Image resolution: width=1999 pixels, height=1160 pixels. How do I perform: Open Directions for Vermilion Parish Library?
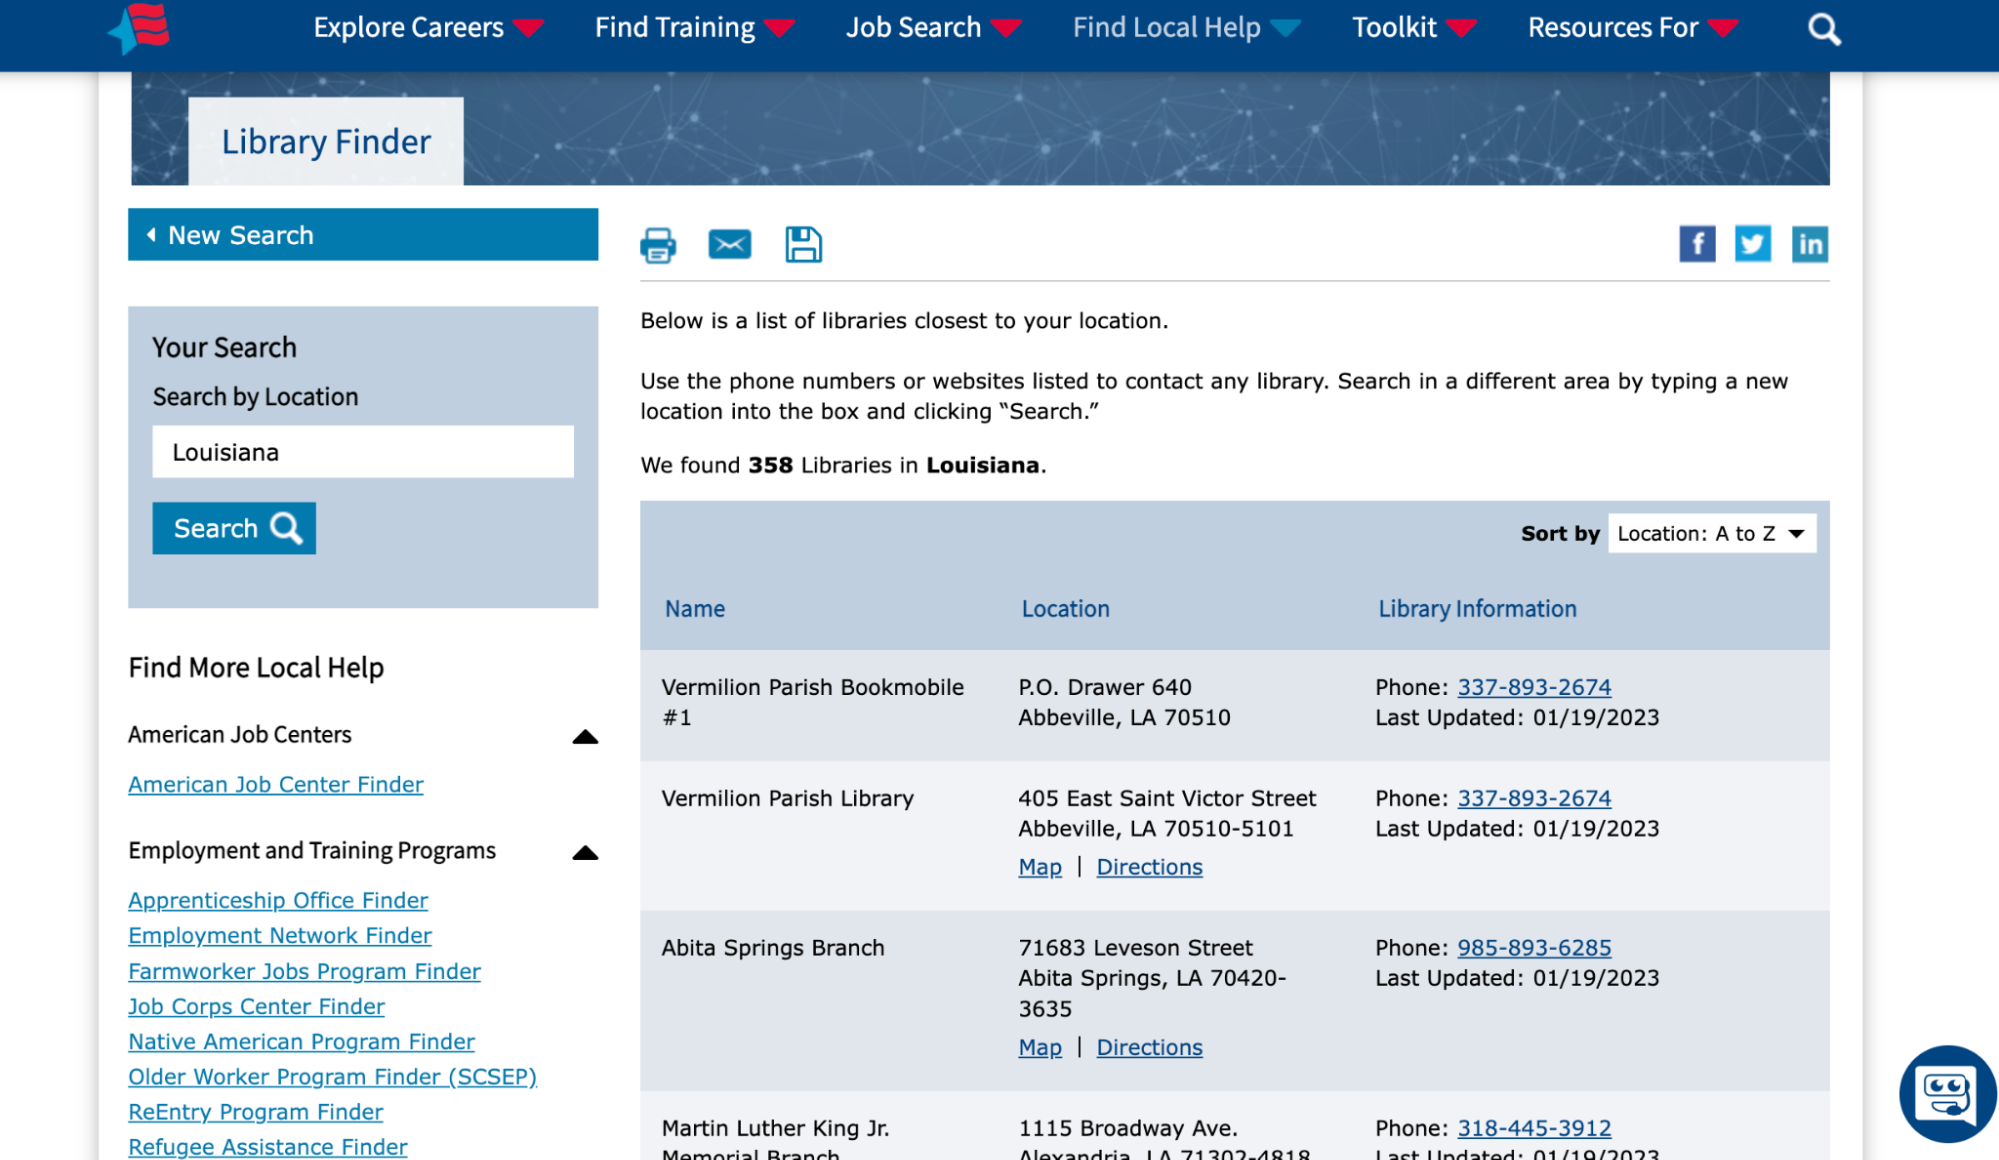[x=1149, y=867]
